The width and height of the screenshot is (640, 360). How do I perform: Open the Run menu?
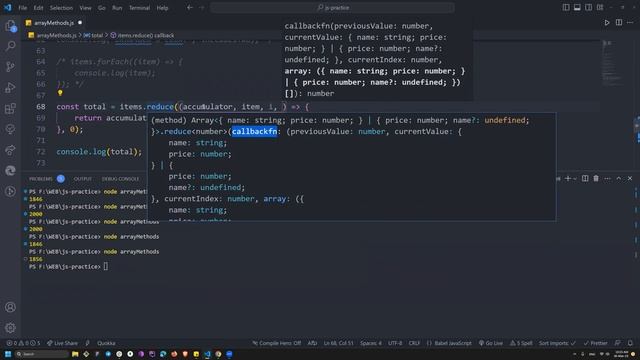[x=117, y=8]
